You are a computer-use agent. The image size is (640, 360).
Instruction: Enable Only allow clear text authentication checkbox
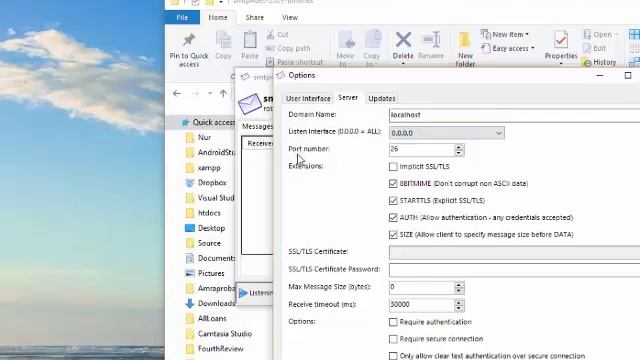point(393,356)
